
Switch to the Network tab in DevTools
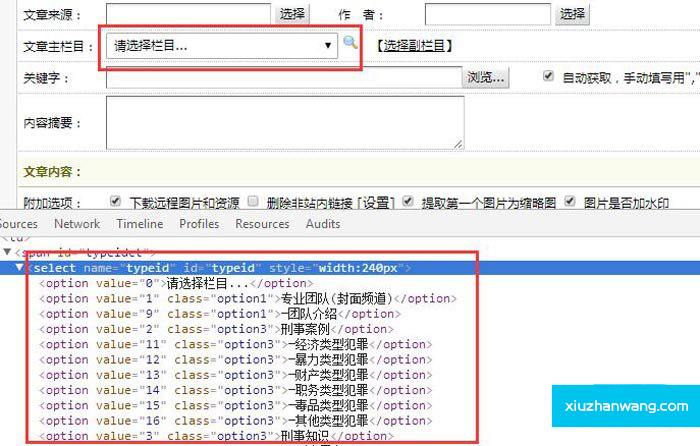77,224
